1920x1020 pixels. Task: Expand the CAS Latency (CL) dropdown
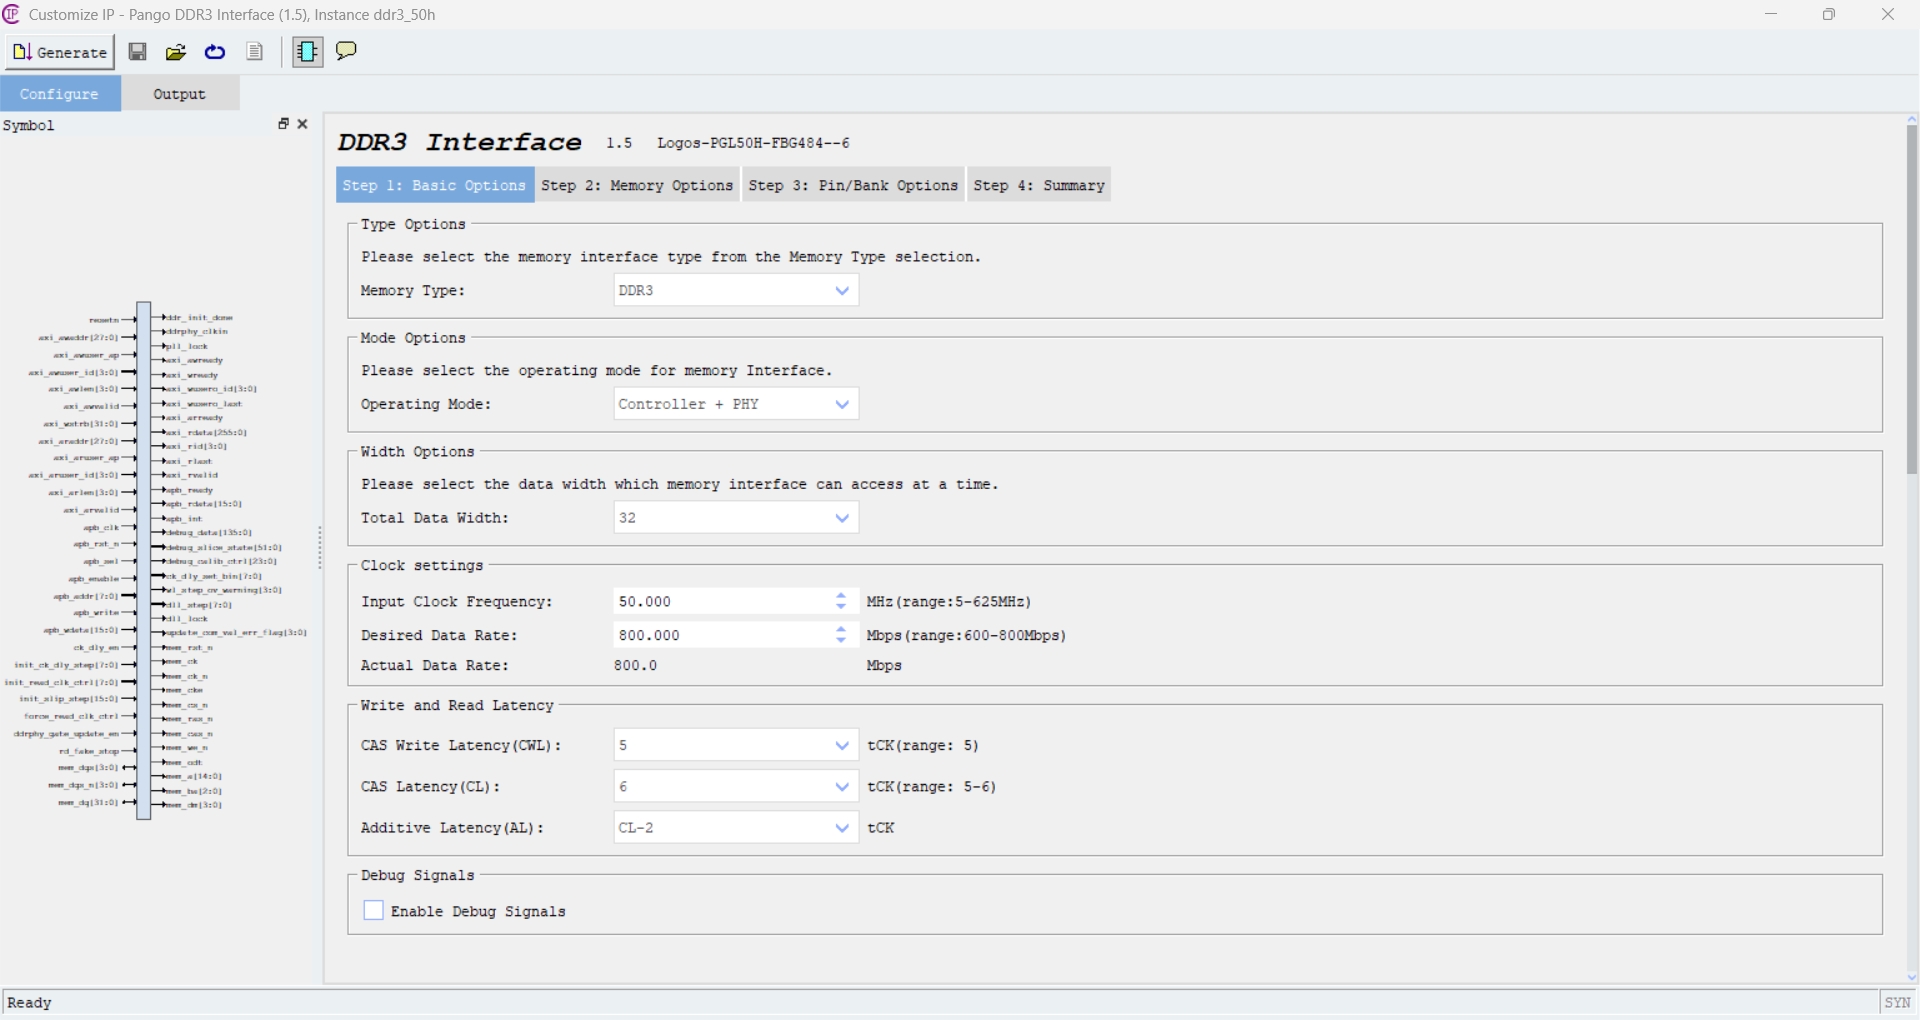point(736,787)
